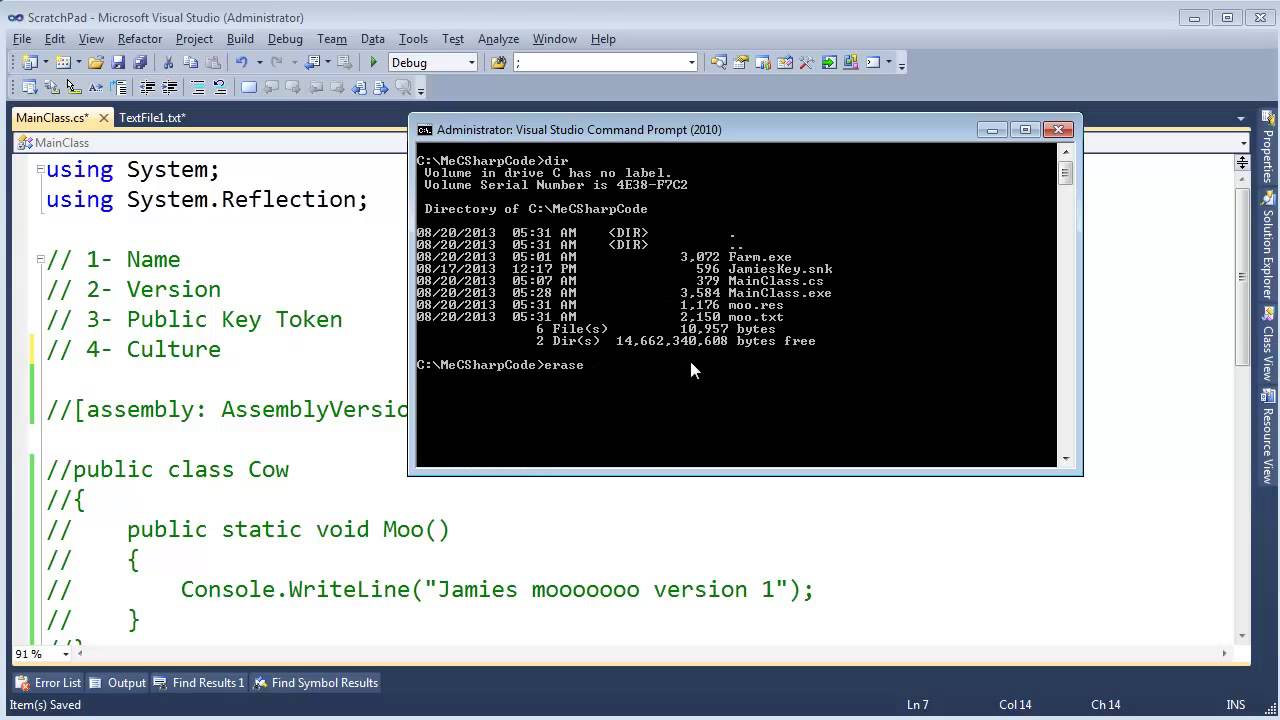Switch to the TextFile1.txt tab
Viewport: 1280px width, 720px height.
(x=152, y=118)
